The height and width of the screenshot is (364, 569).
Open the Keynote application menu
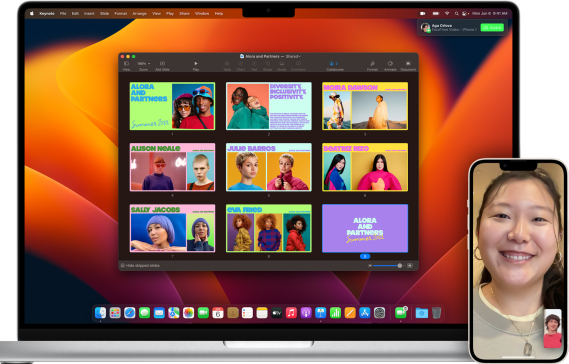click(x=47, y=13)
